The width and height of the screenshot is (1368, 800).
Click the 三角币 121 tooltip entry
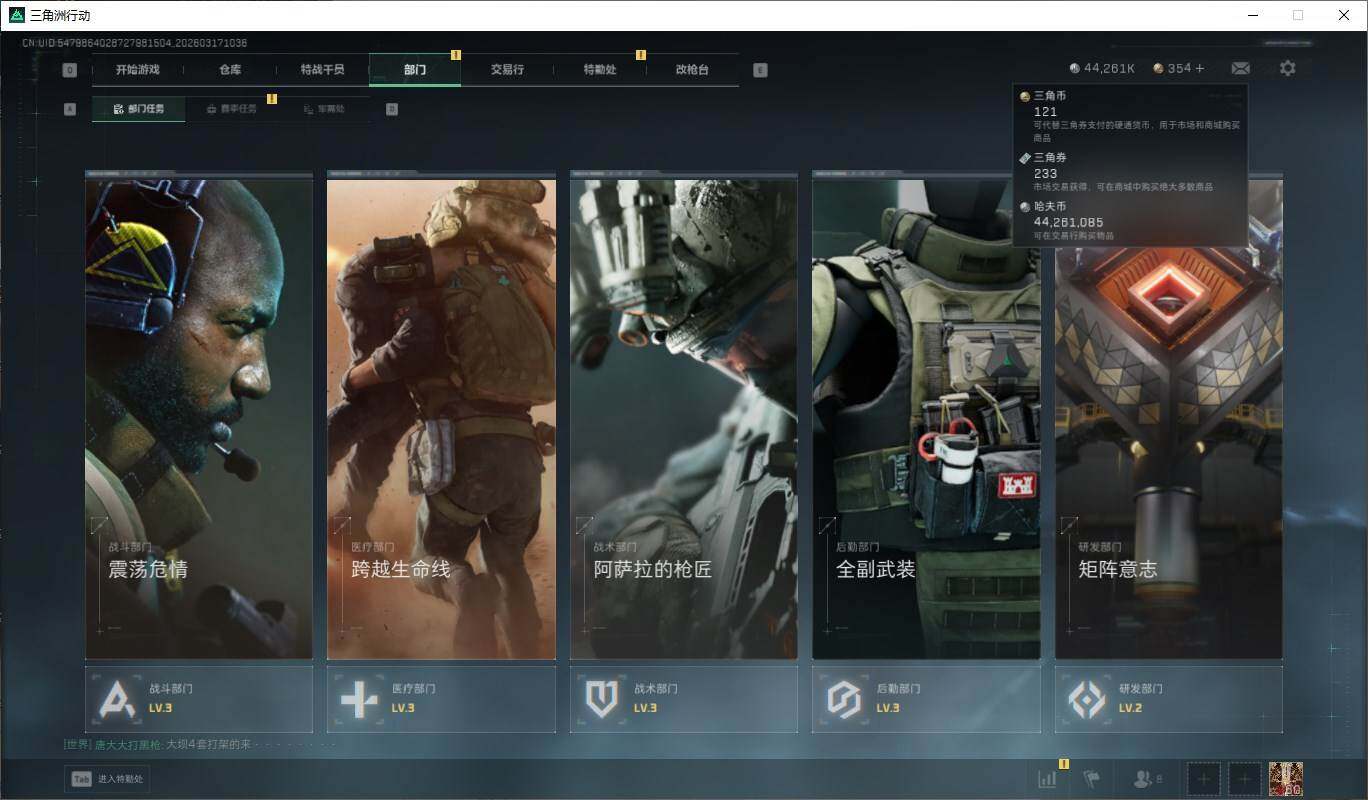click(1130, 116)
